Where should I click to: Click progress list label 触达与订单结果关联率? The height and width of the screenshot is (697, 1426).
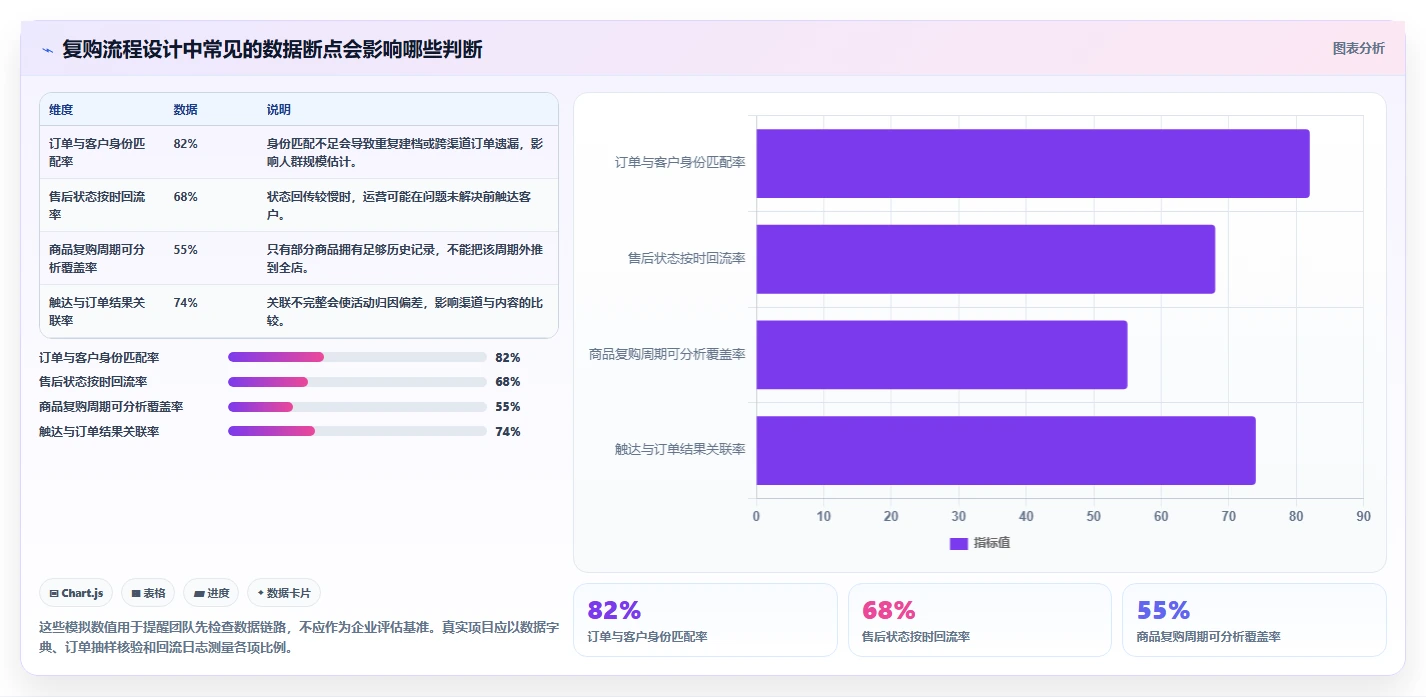coord(99,432)
